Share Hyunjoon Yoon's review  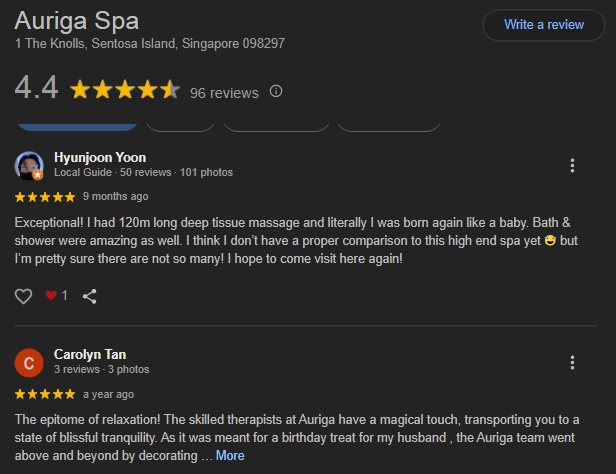[x=90, y=296]
